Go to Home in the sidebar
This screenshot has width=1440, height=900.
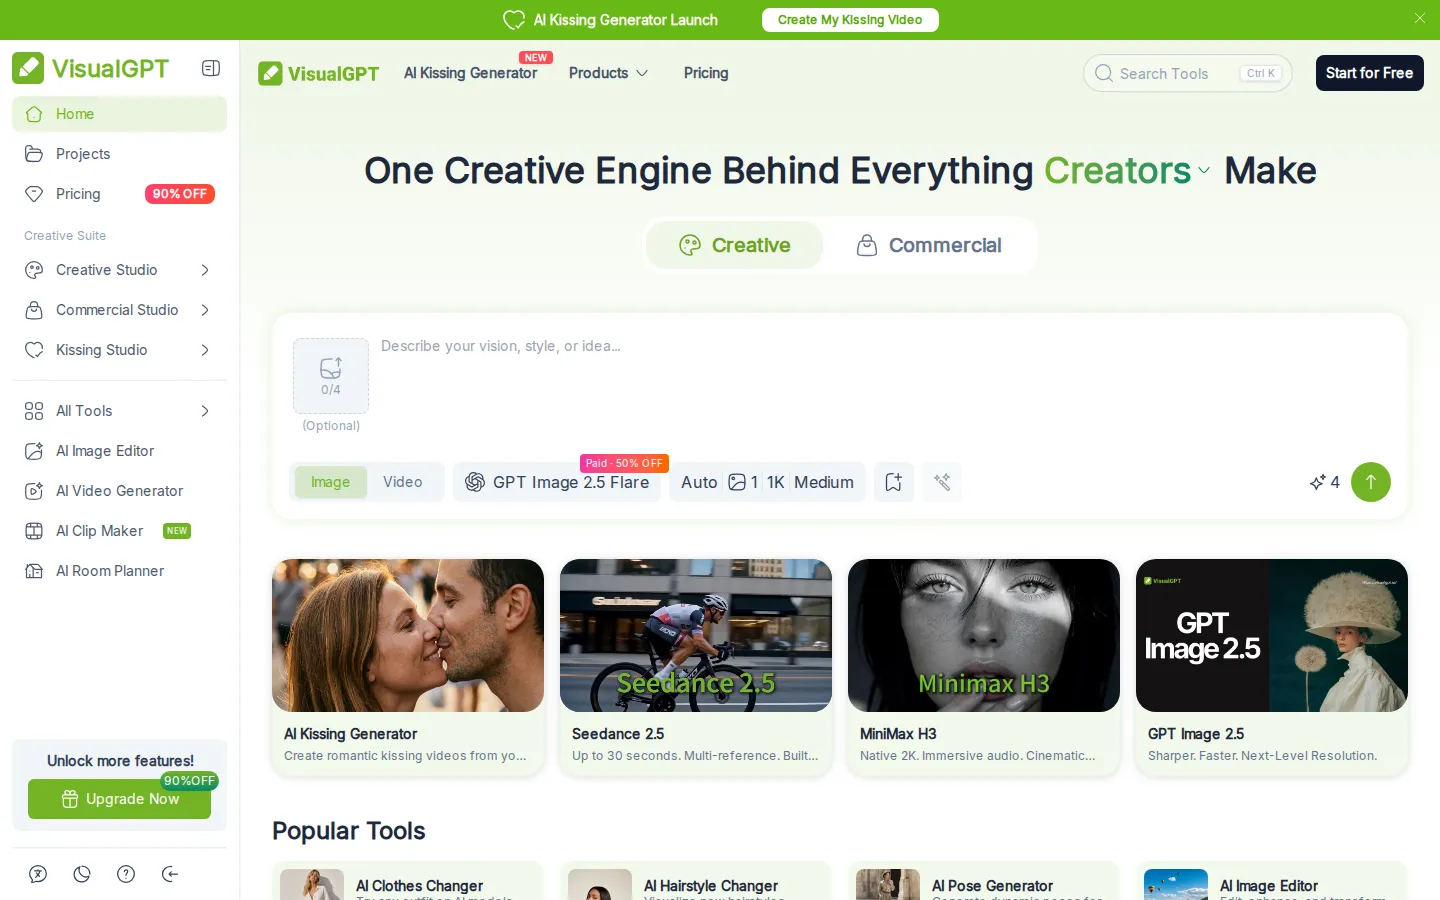tap(119, 114)
